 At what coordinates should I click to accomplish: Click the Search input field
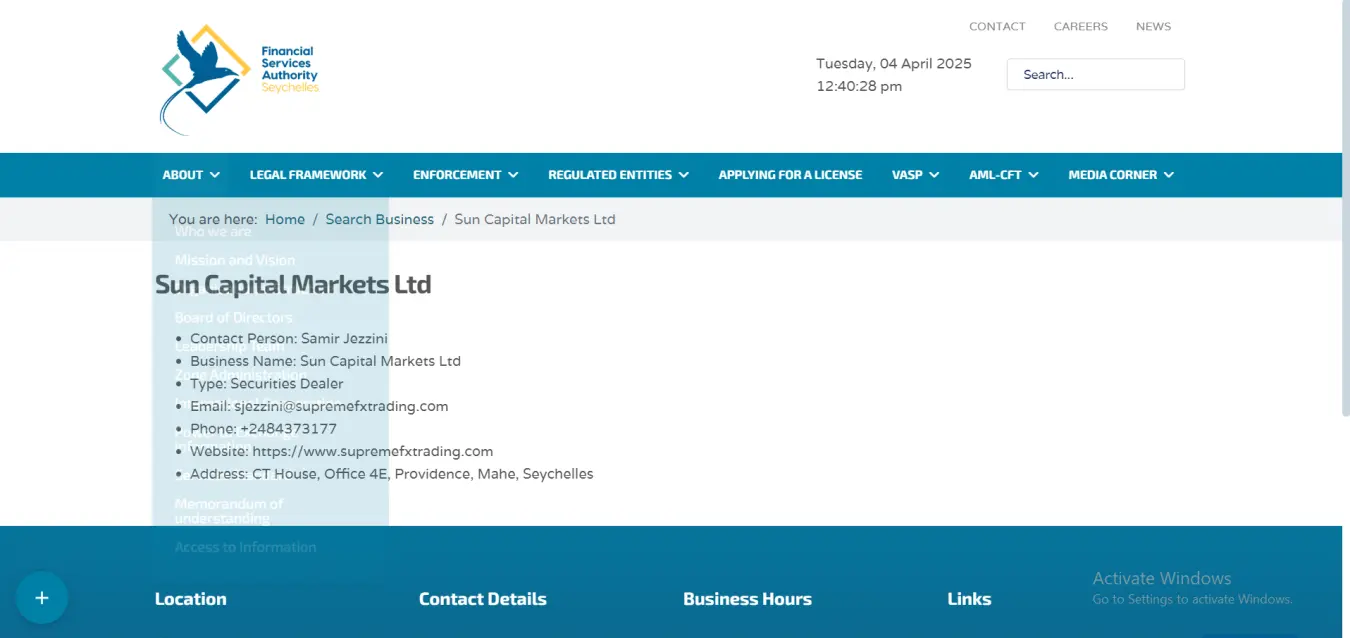(x=1095, y=75)
